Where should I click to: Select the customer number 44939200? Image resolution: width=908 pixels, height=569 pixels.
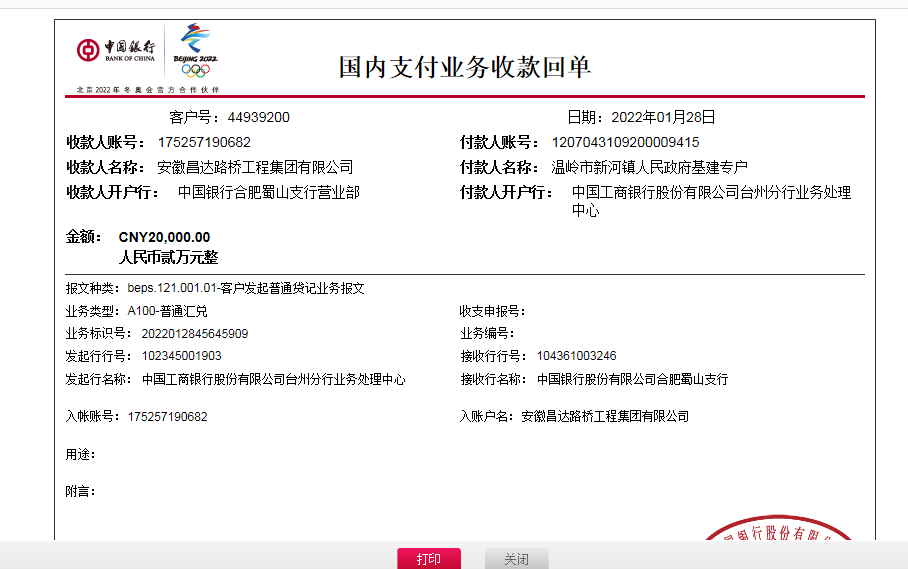pos(258,117)
